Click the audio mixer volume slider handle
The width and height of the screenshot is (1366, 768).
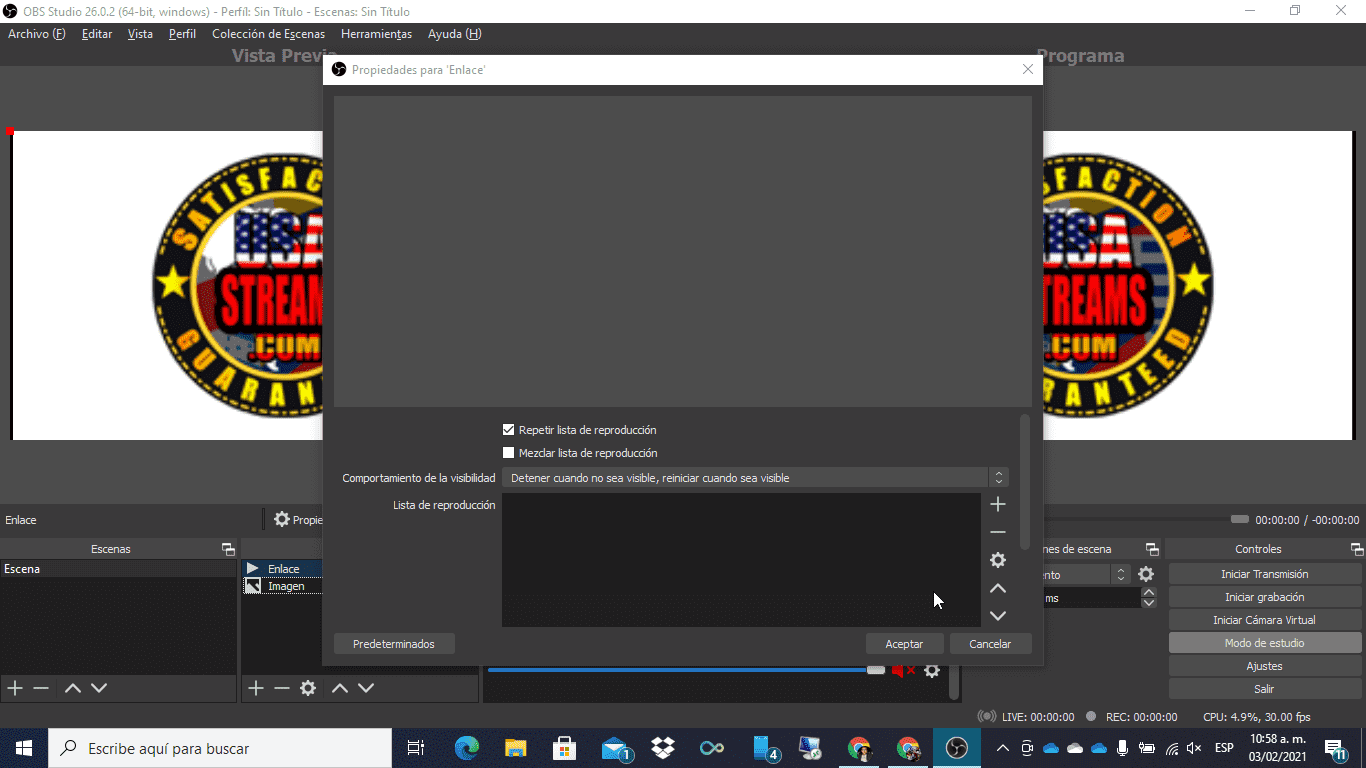click(876, 669)
